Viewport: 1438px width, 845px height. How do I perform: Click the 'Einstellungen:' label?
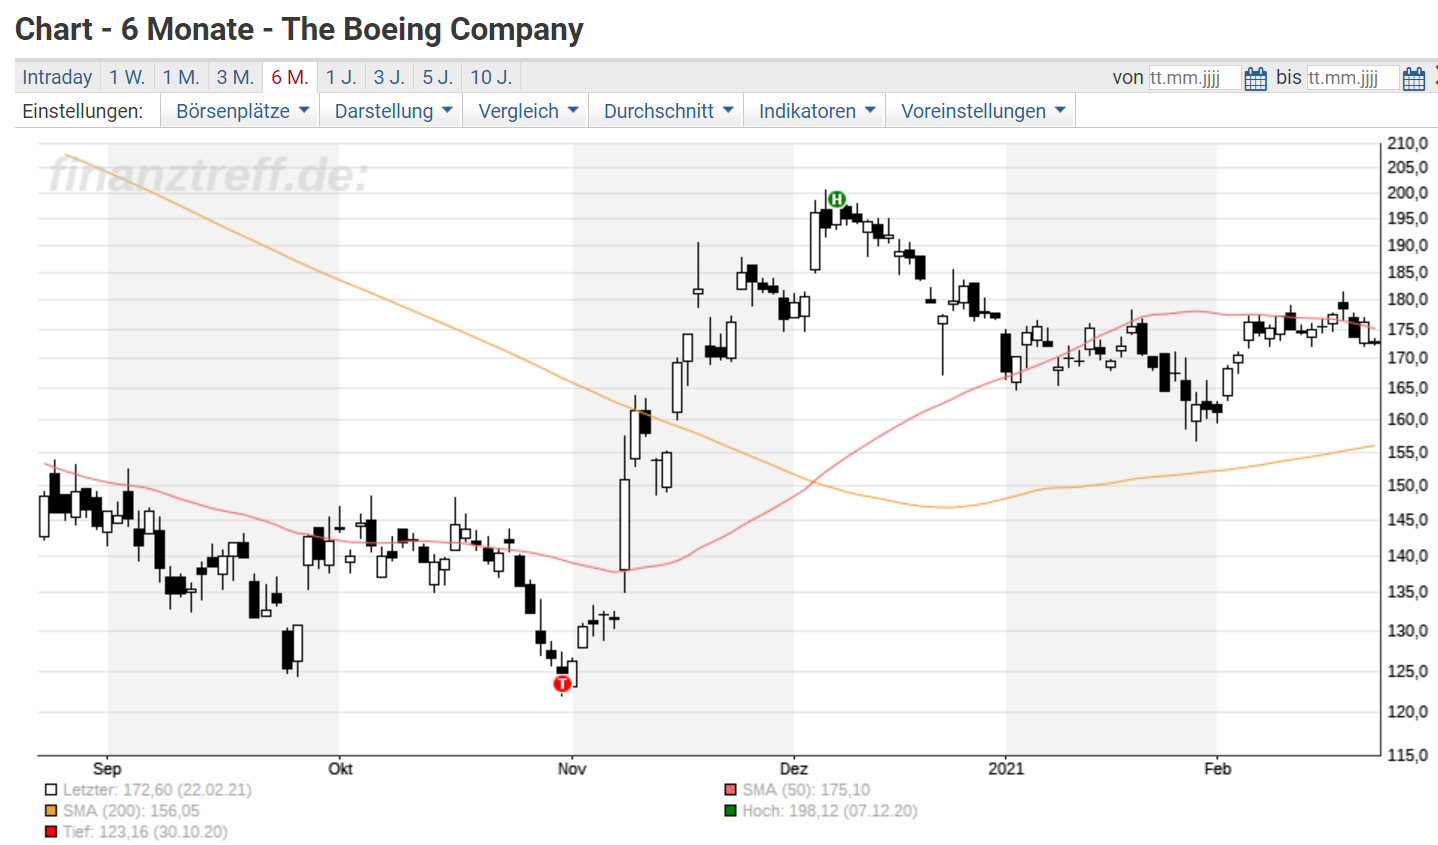pyautogui.click(x=83, y=111)
